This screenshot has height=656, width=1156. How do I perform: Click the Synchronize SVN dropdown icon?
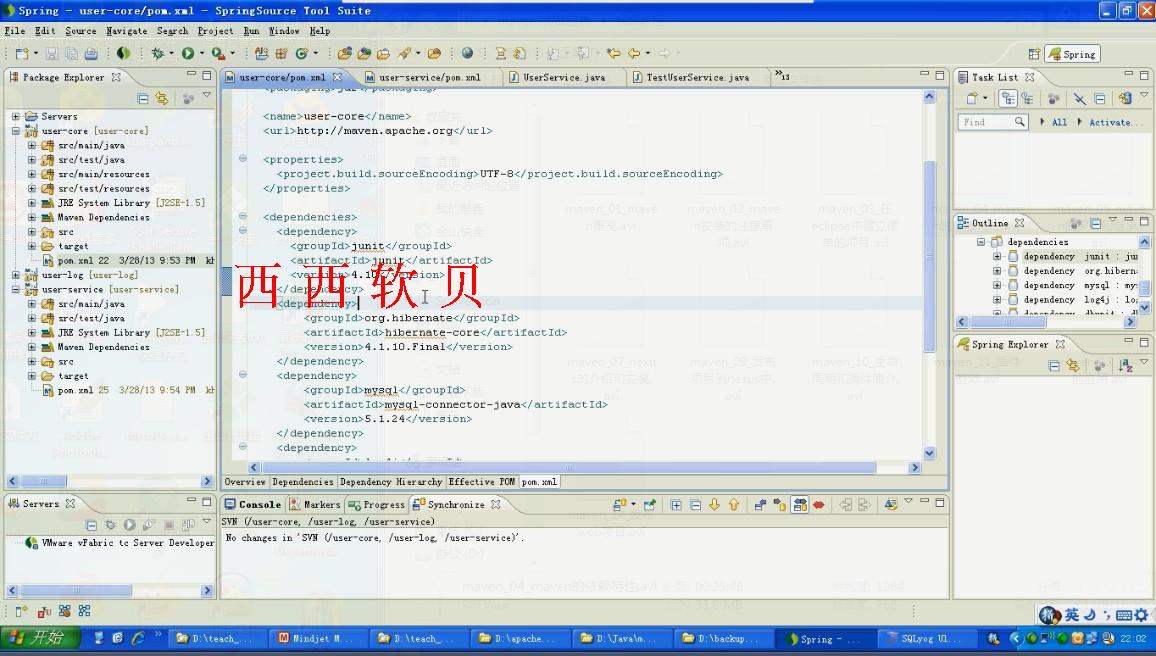pos(620,505)
